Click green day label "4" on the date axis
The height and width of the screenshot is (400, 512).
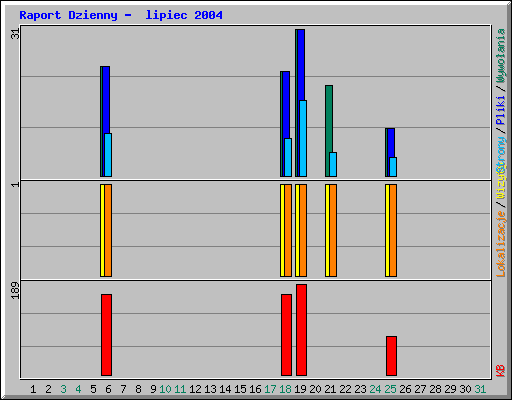point(78,389)
